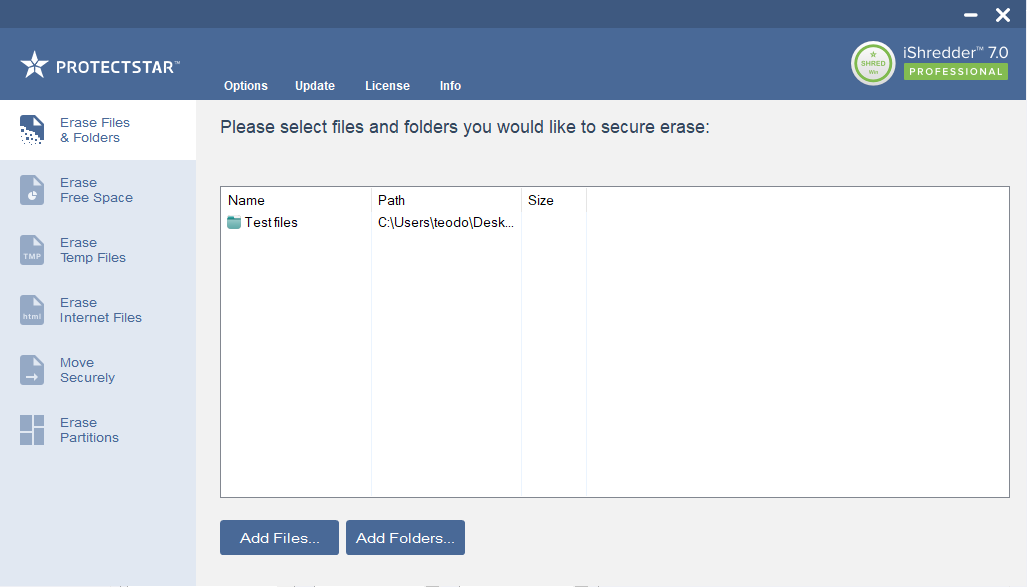The width and height of the screenshot is (1027, 587).
Task: Click the Erase Temp Files TMP icon
Action: [x=32, y=250]
